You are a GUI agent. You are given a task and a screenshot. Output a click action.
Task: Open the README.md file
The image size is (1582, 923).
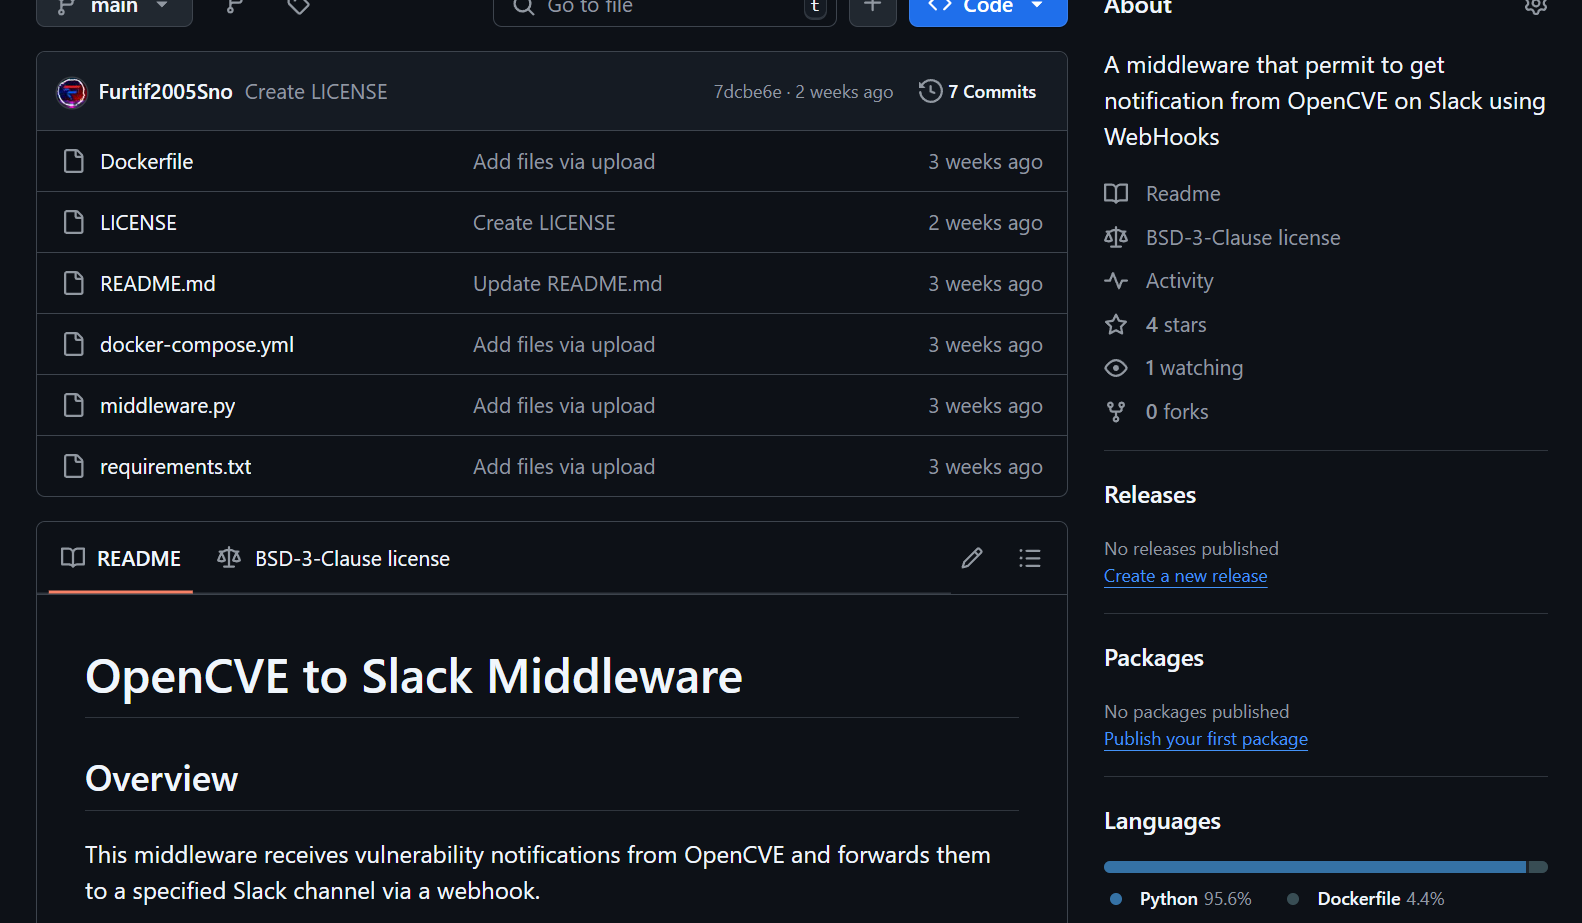click(157, 284)
